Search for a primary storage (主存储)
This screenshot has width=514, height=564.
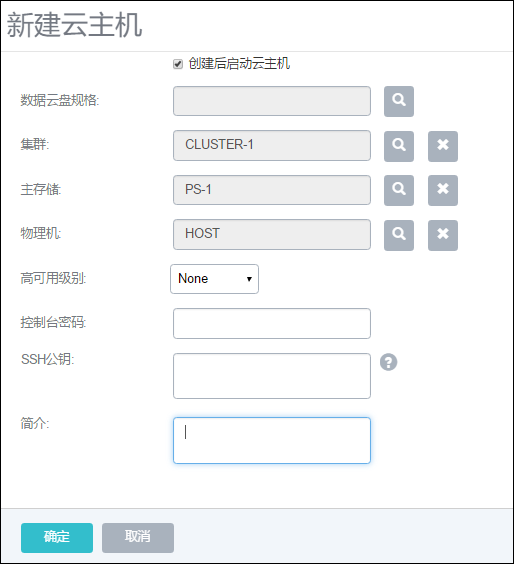[399, 190]
